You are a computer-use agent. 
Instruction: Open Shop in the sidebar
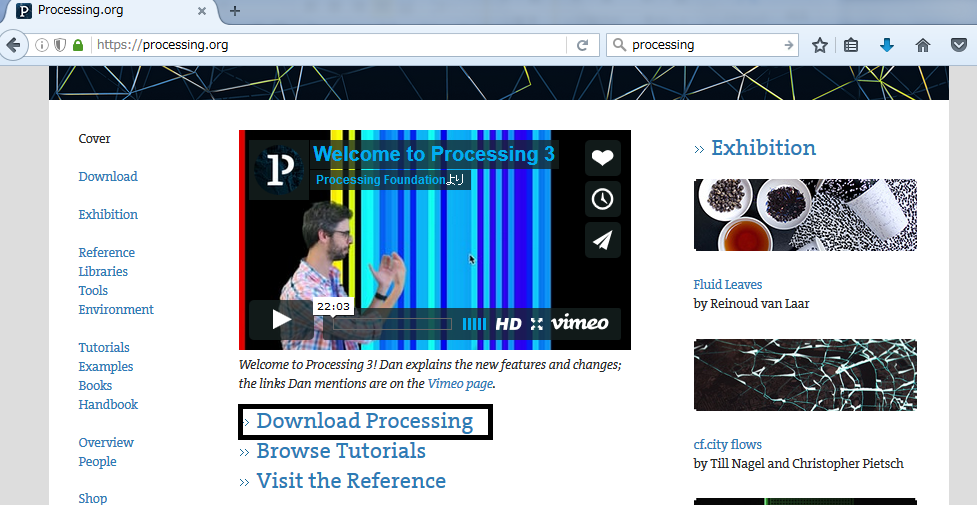coord(93,498)
